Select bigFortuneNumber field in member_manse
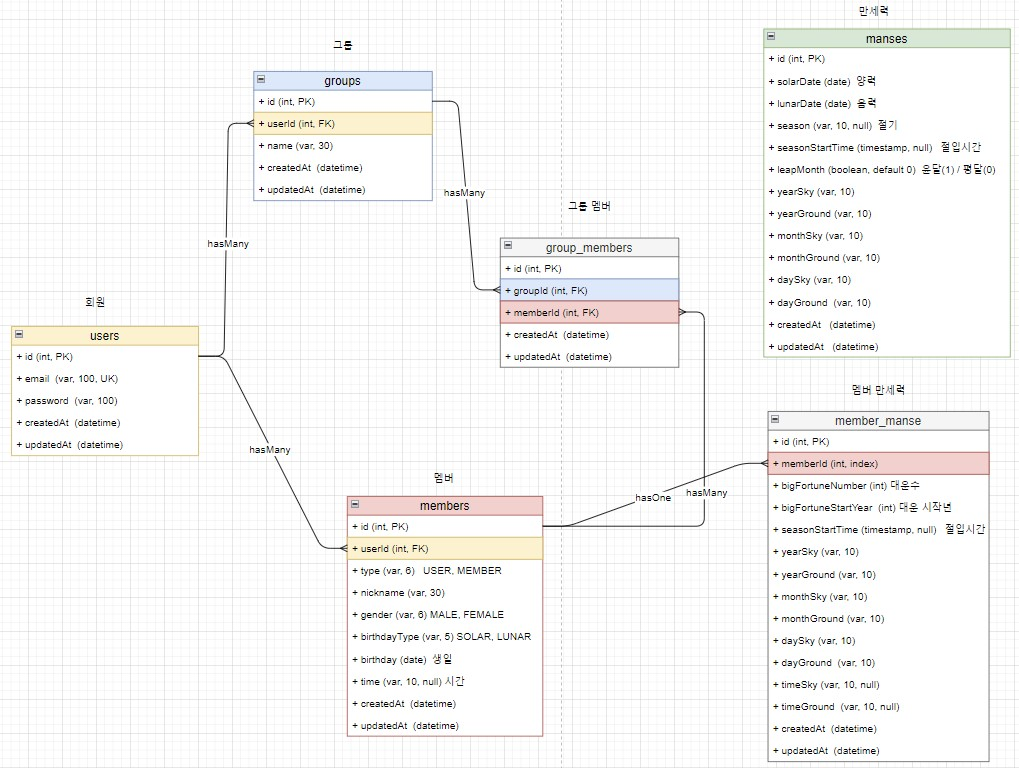The width and height of the screenshot is (1019, 768). [878, 485]
